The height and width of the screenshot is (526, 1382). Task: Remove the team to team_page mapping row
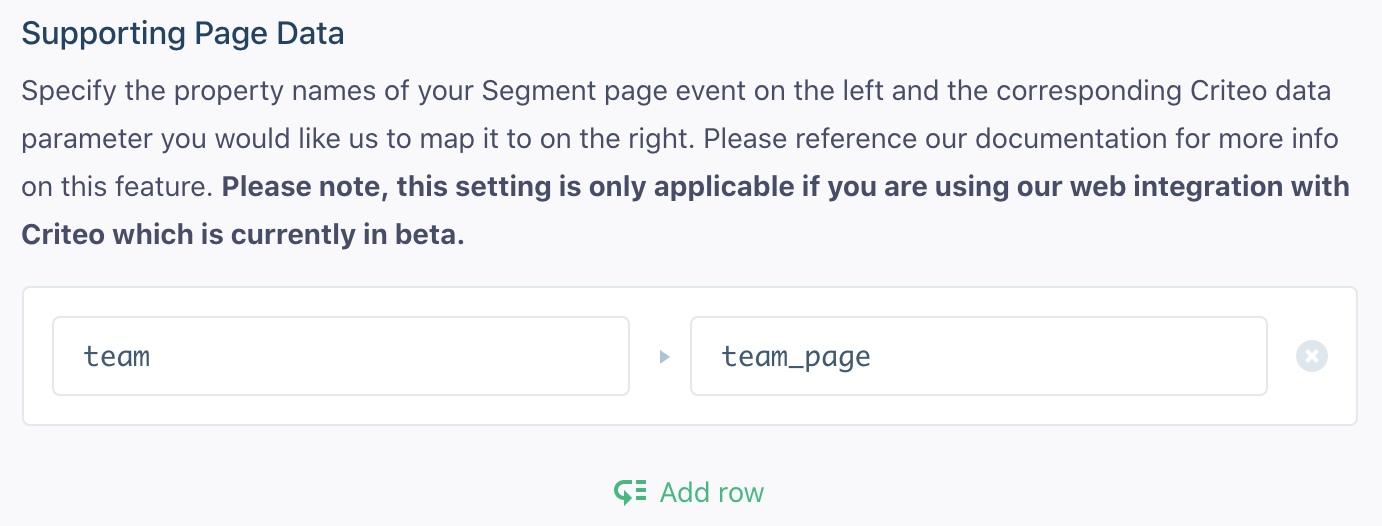(1311, 356)
